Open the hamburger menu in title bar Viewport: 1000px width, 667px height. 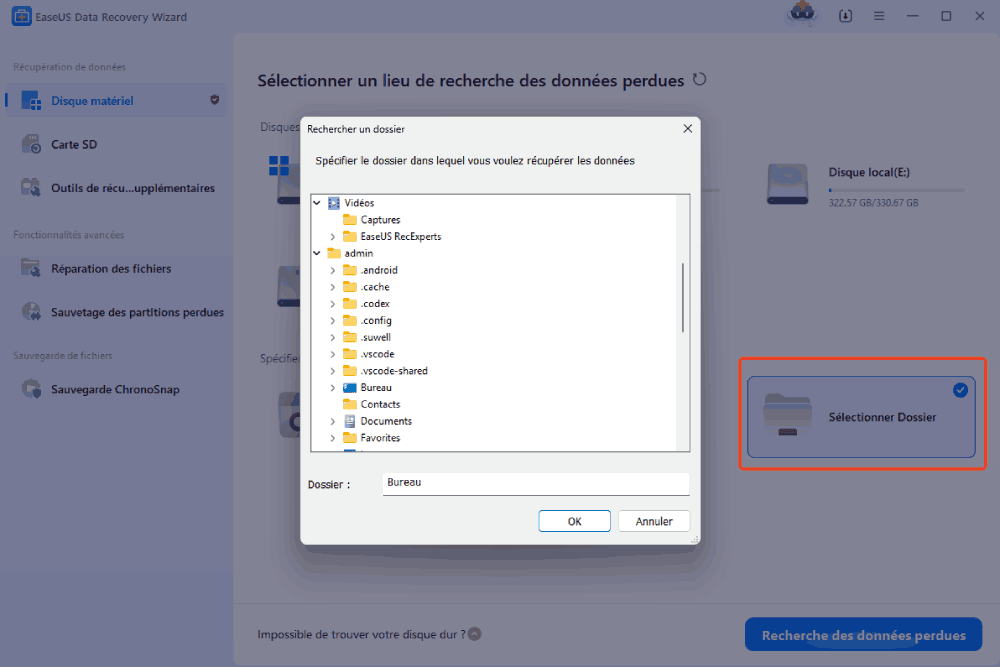pos(879,16)
